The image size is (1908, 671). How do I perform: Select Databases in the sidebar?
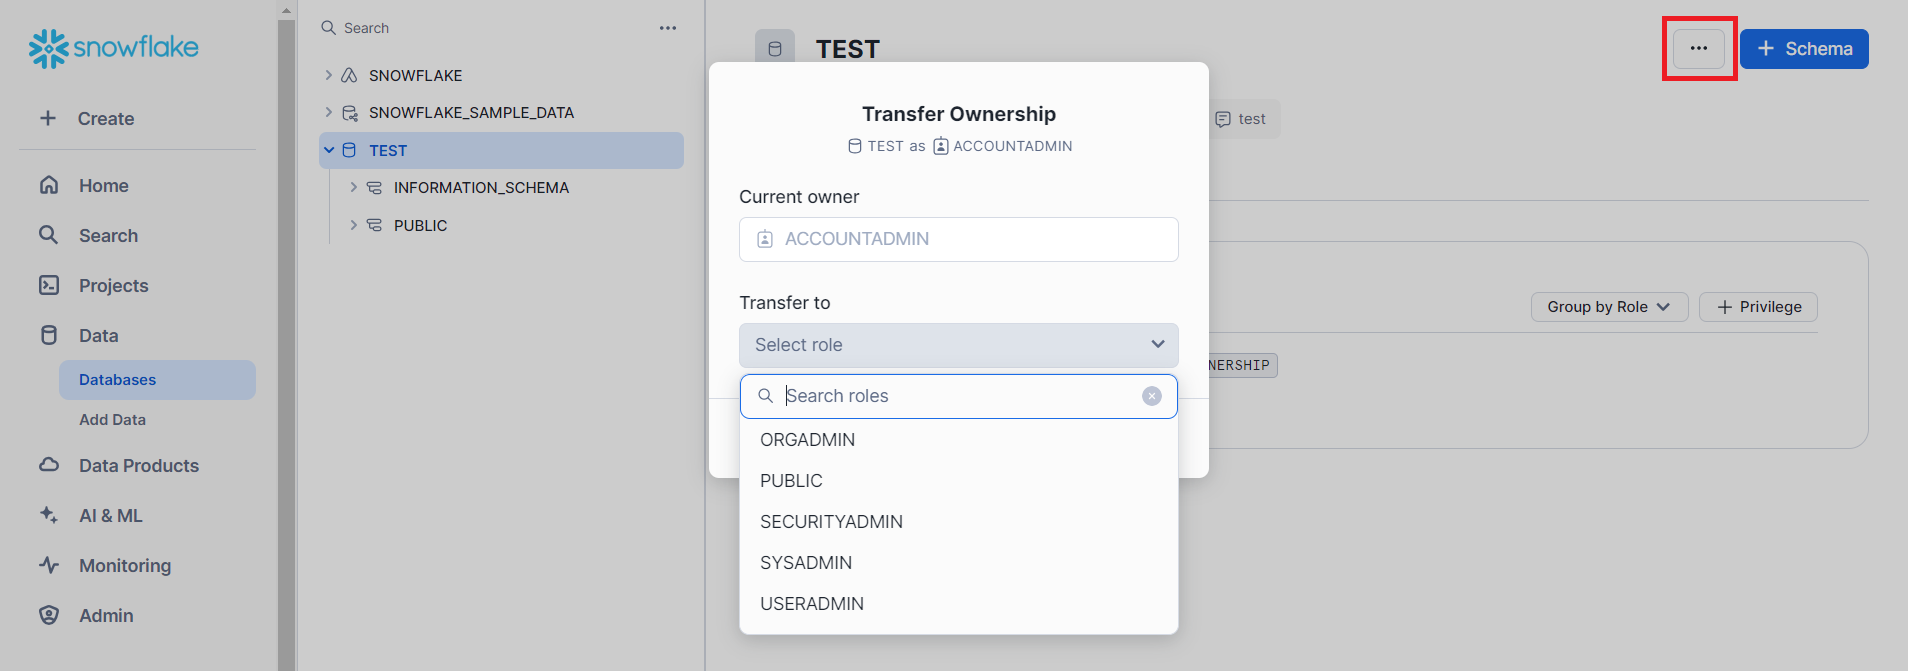point(157,380)
